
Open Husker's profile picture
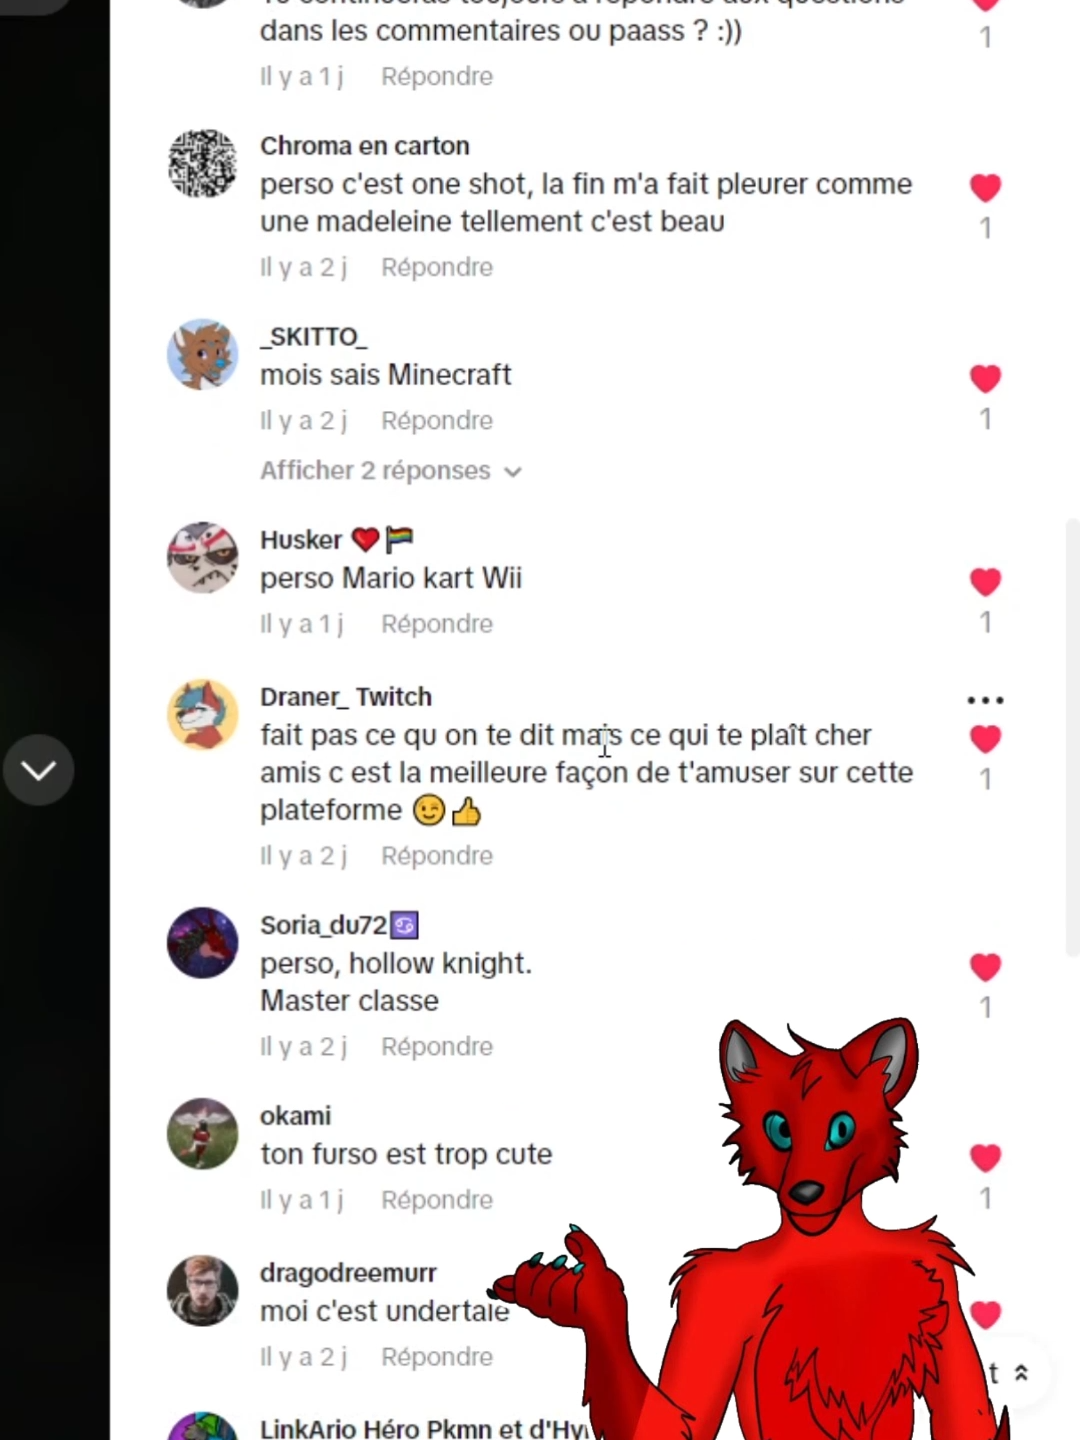203,558
